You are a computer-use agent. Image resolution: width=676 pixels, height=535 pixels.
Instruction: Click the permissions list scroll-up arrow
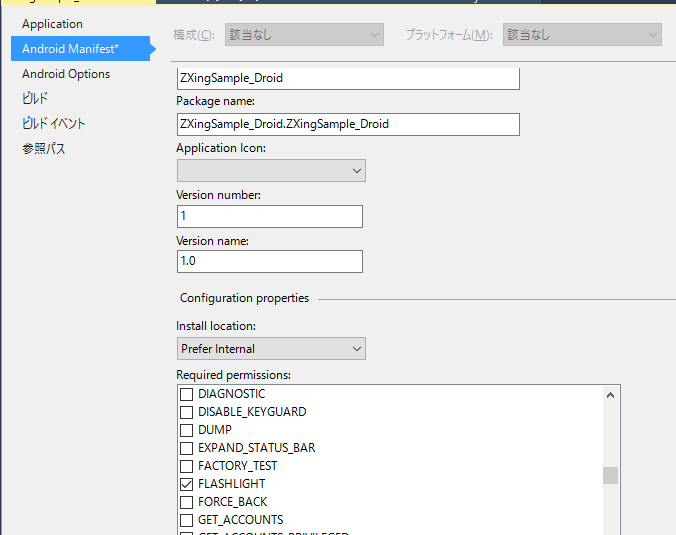[610, 395]
